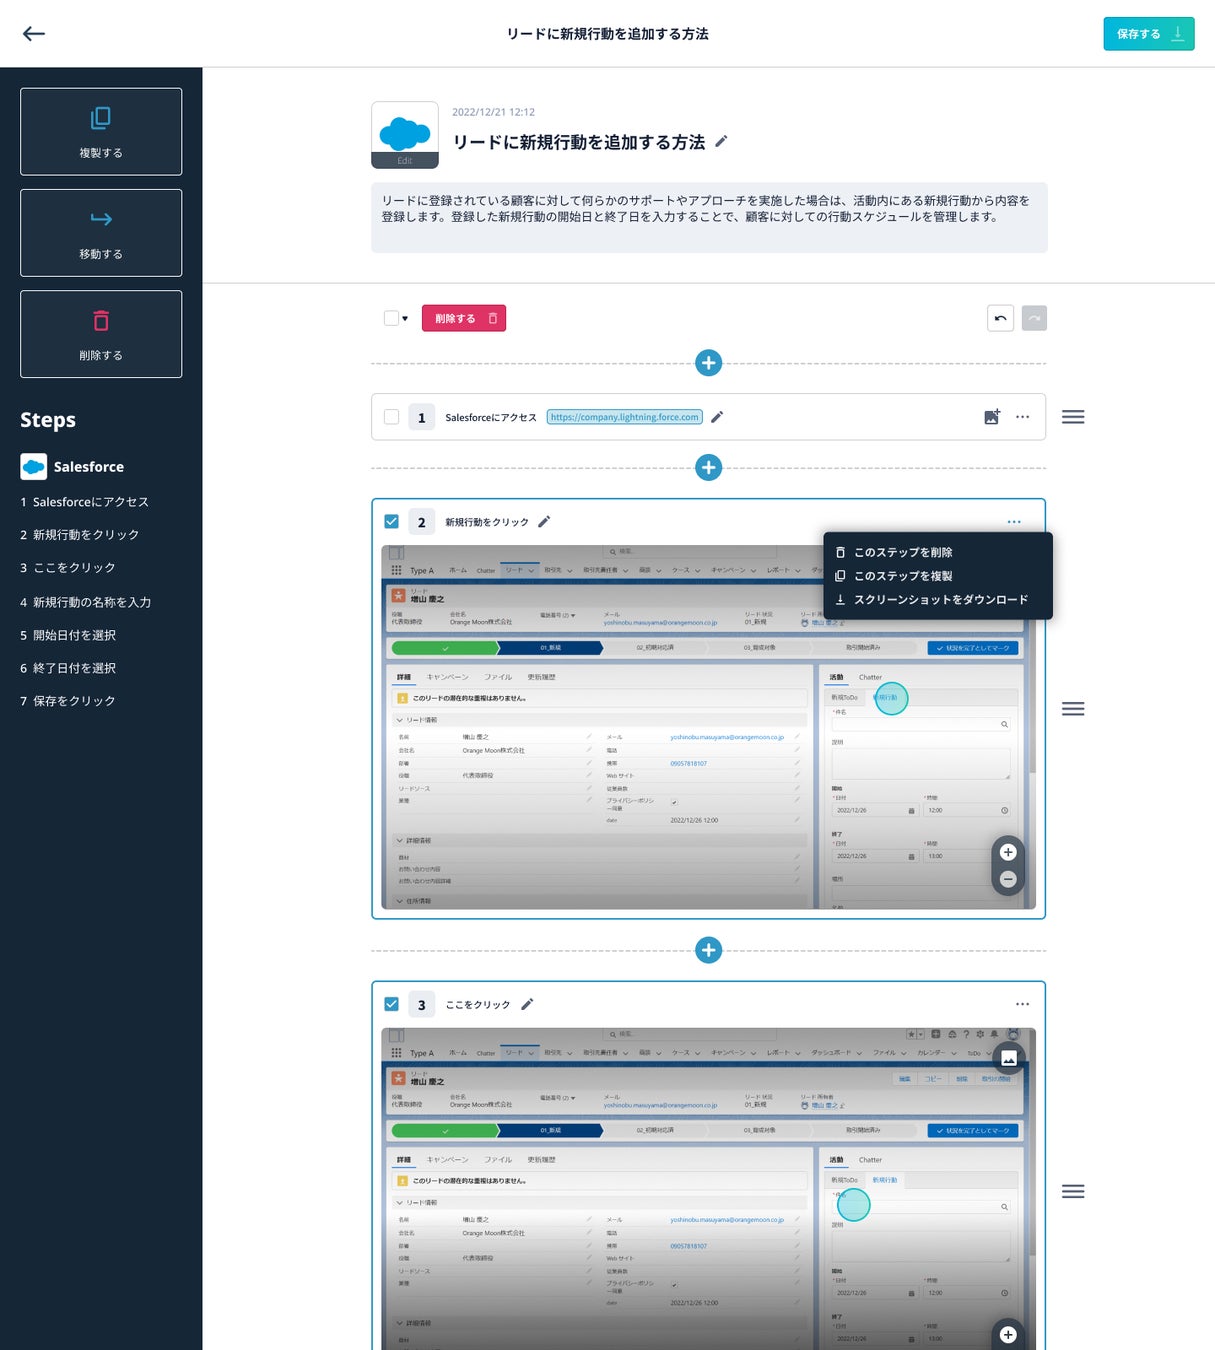This screenshot has height=1350, width=1215.
Task: Click the 保存する button
Action: tap(1149, 34)
